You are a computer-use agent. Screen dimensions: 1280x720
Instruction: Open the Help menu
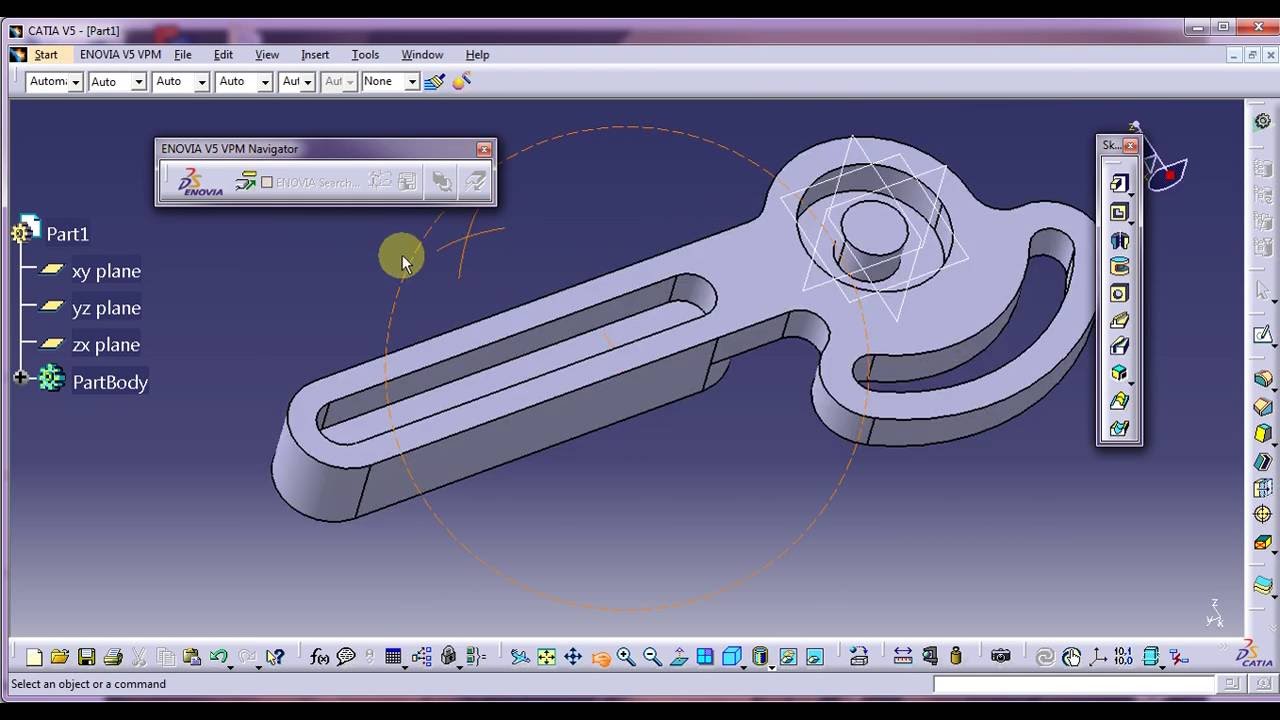477,55
